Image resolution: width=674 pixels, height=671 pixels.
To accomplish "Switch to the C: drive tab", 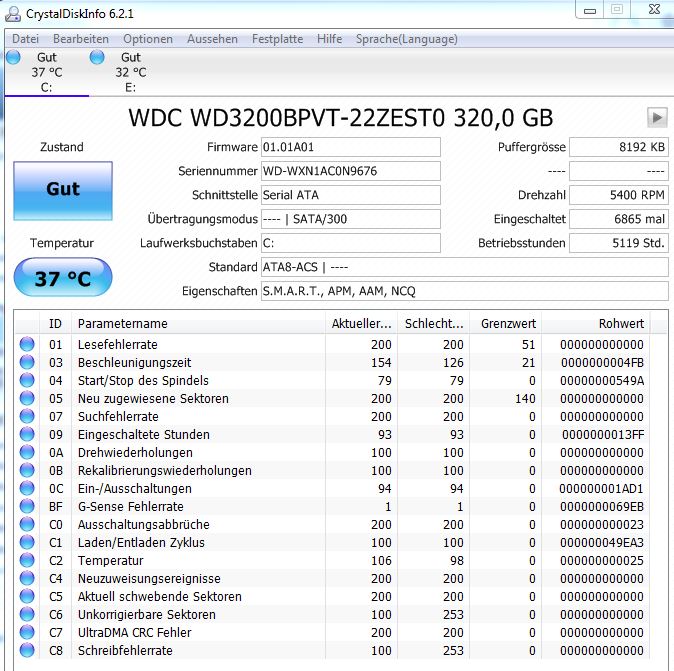I will [47, 72].
